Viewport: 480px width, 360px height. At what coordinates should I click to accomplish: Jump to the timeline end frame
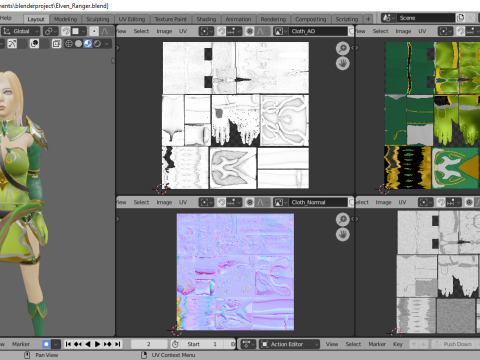(118, 344)
